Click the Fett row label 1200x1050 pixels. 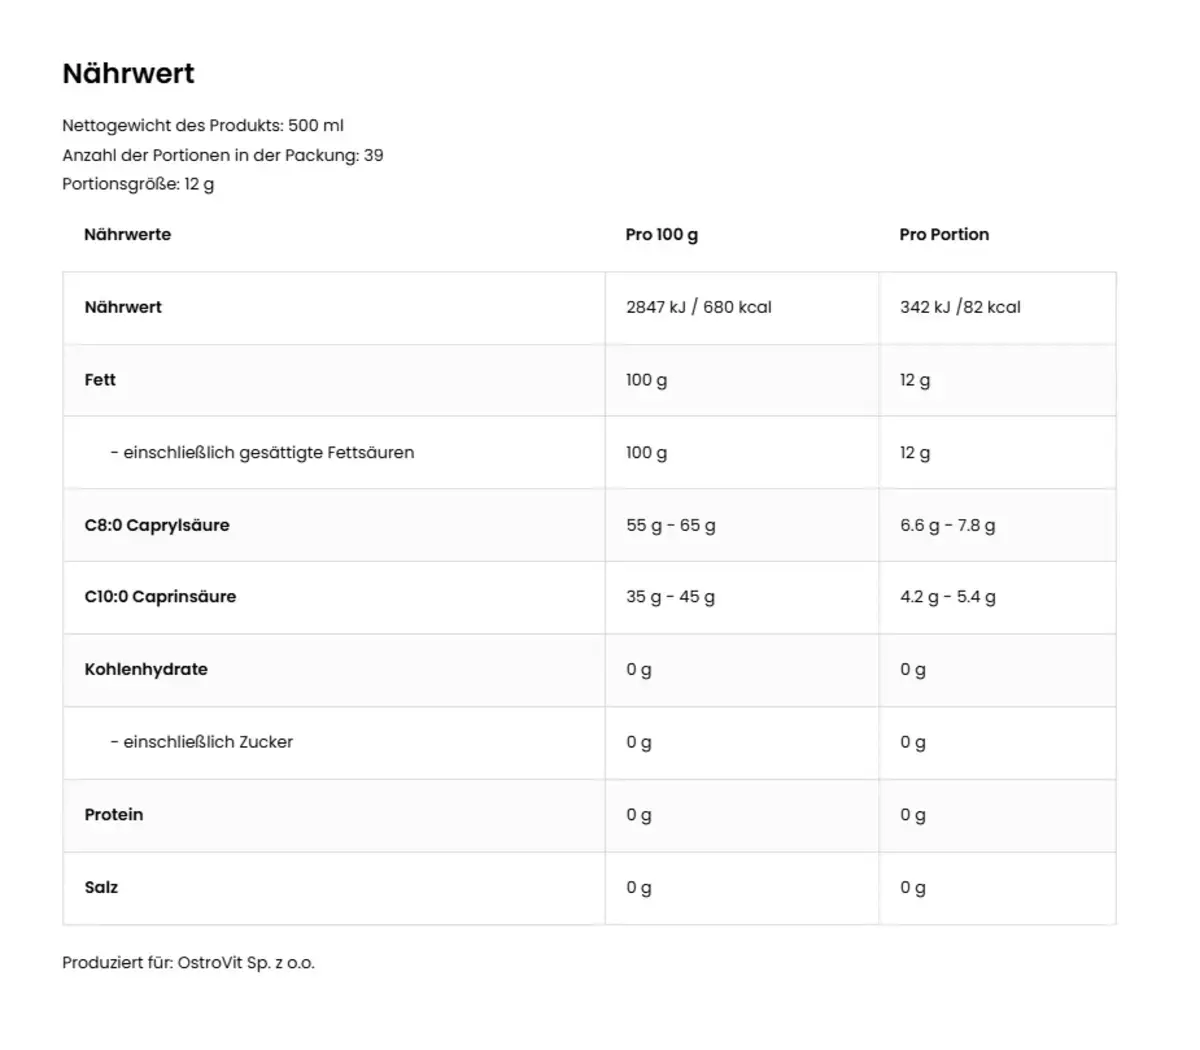(x=100, y=380)
